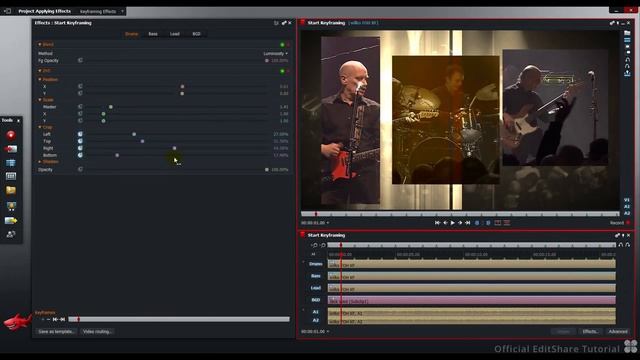640x360 pixels.
Task: Collapse the Position group
Action: coord(40,80)
